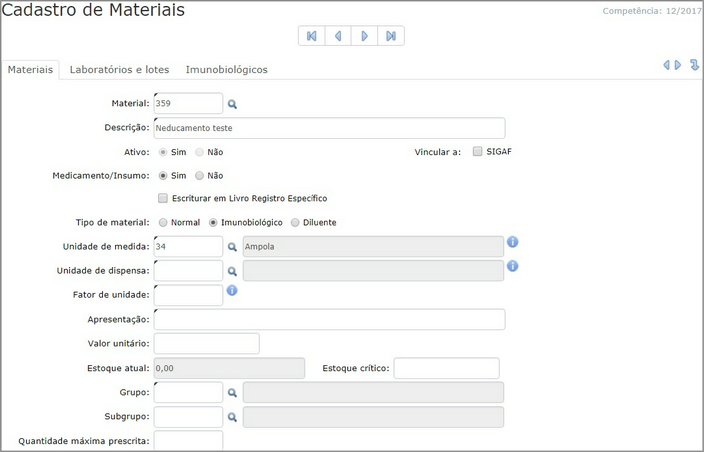704x452 pixels.
Task: Go to the previous record
Action: tap(338, 36)
